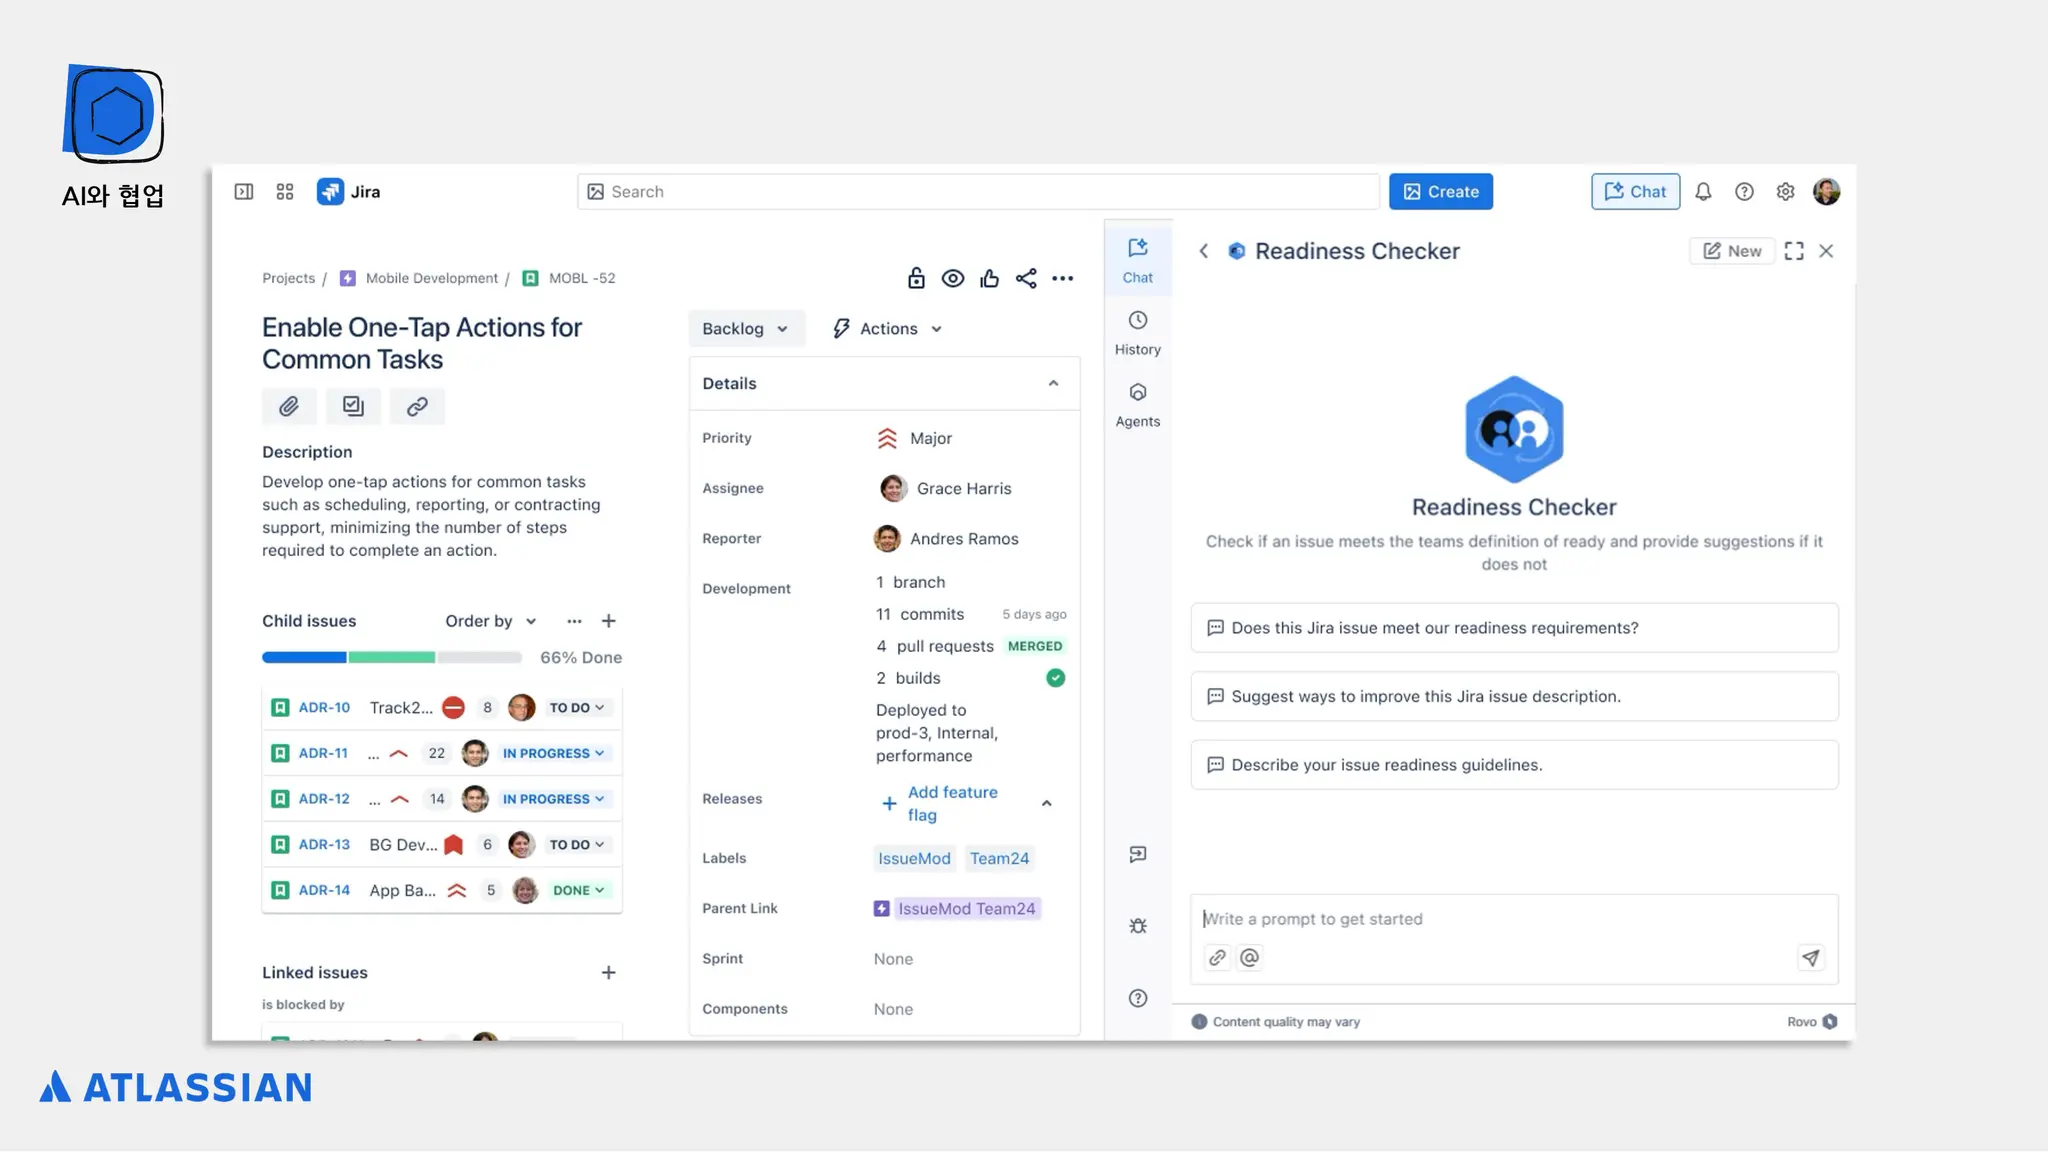This screenshot has width=2048, height=1152.
Task: Open the Order by dropdown
Action: [x=490, y=621]
